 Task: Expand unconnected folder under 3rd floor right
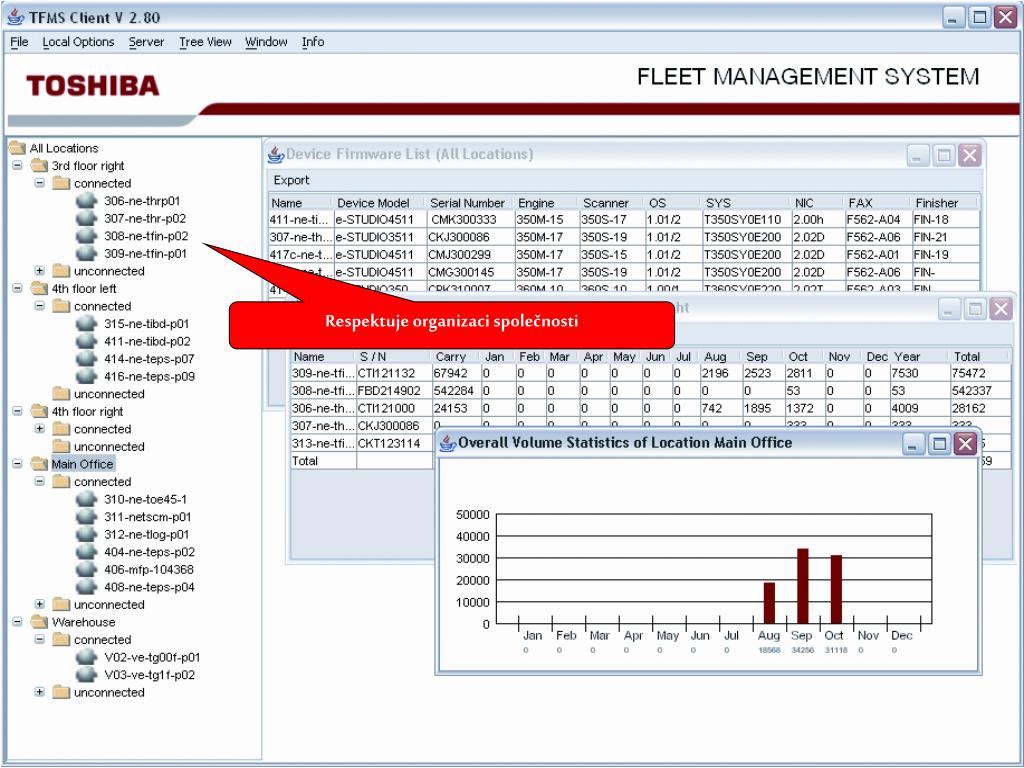tap(40, 271)
